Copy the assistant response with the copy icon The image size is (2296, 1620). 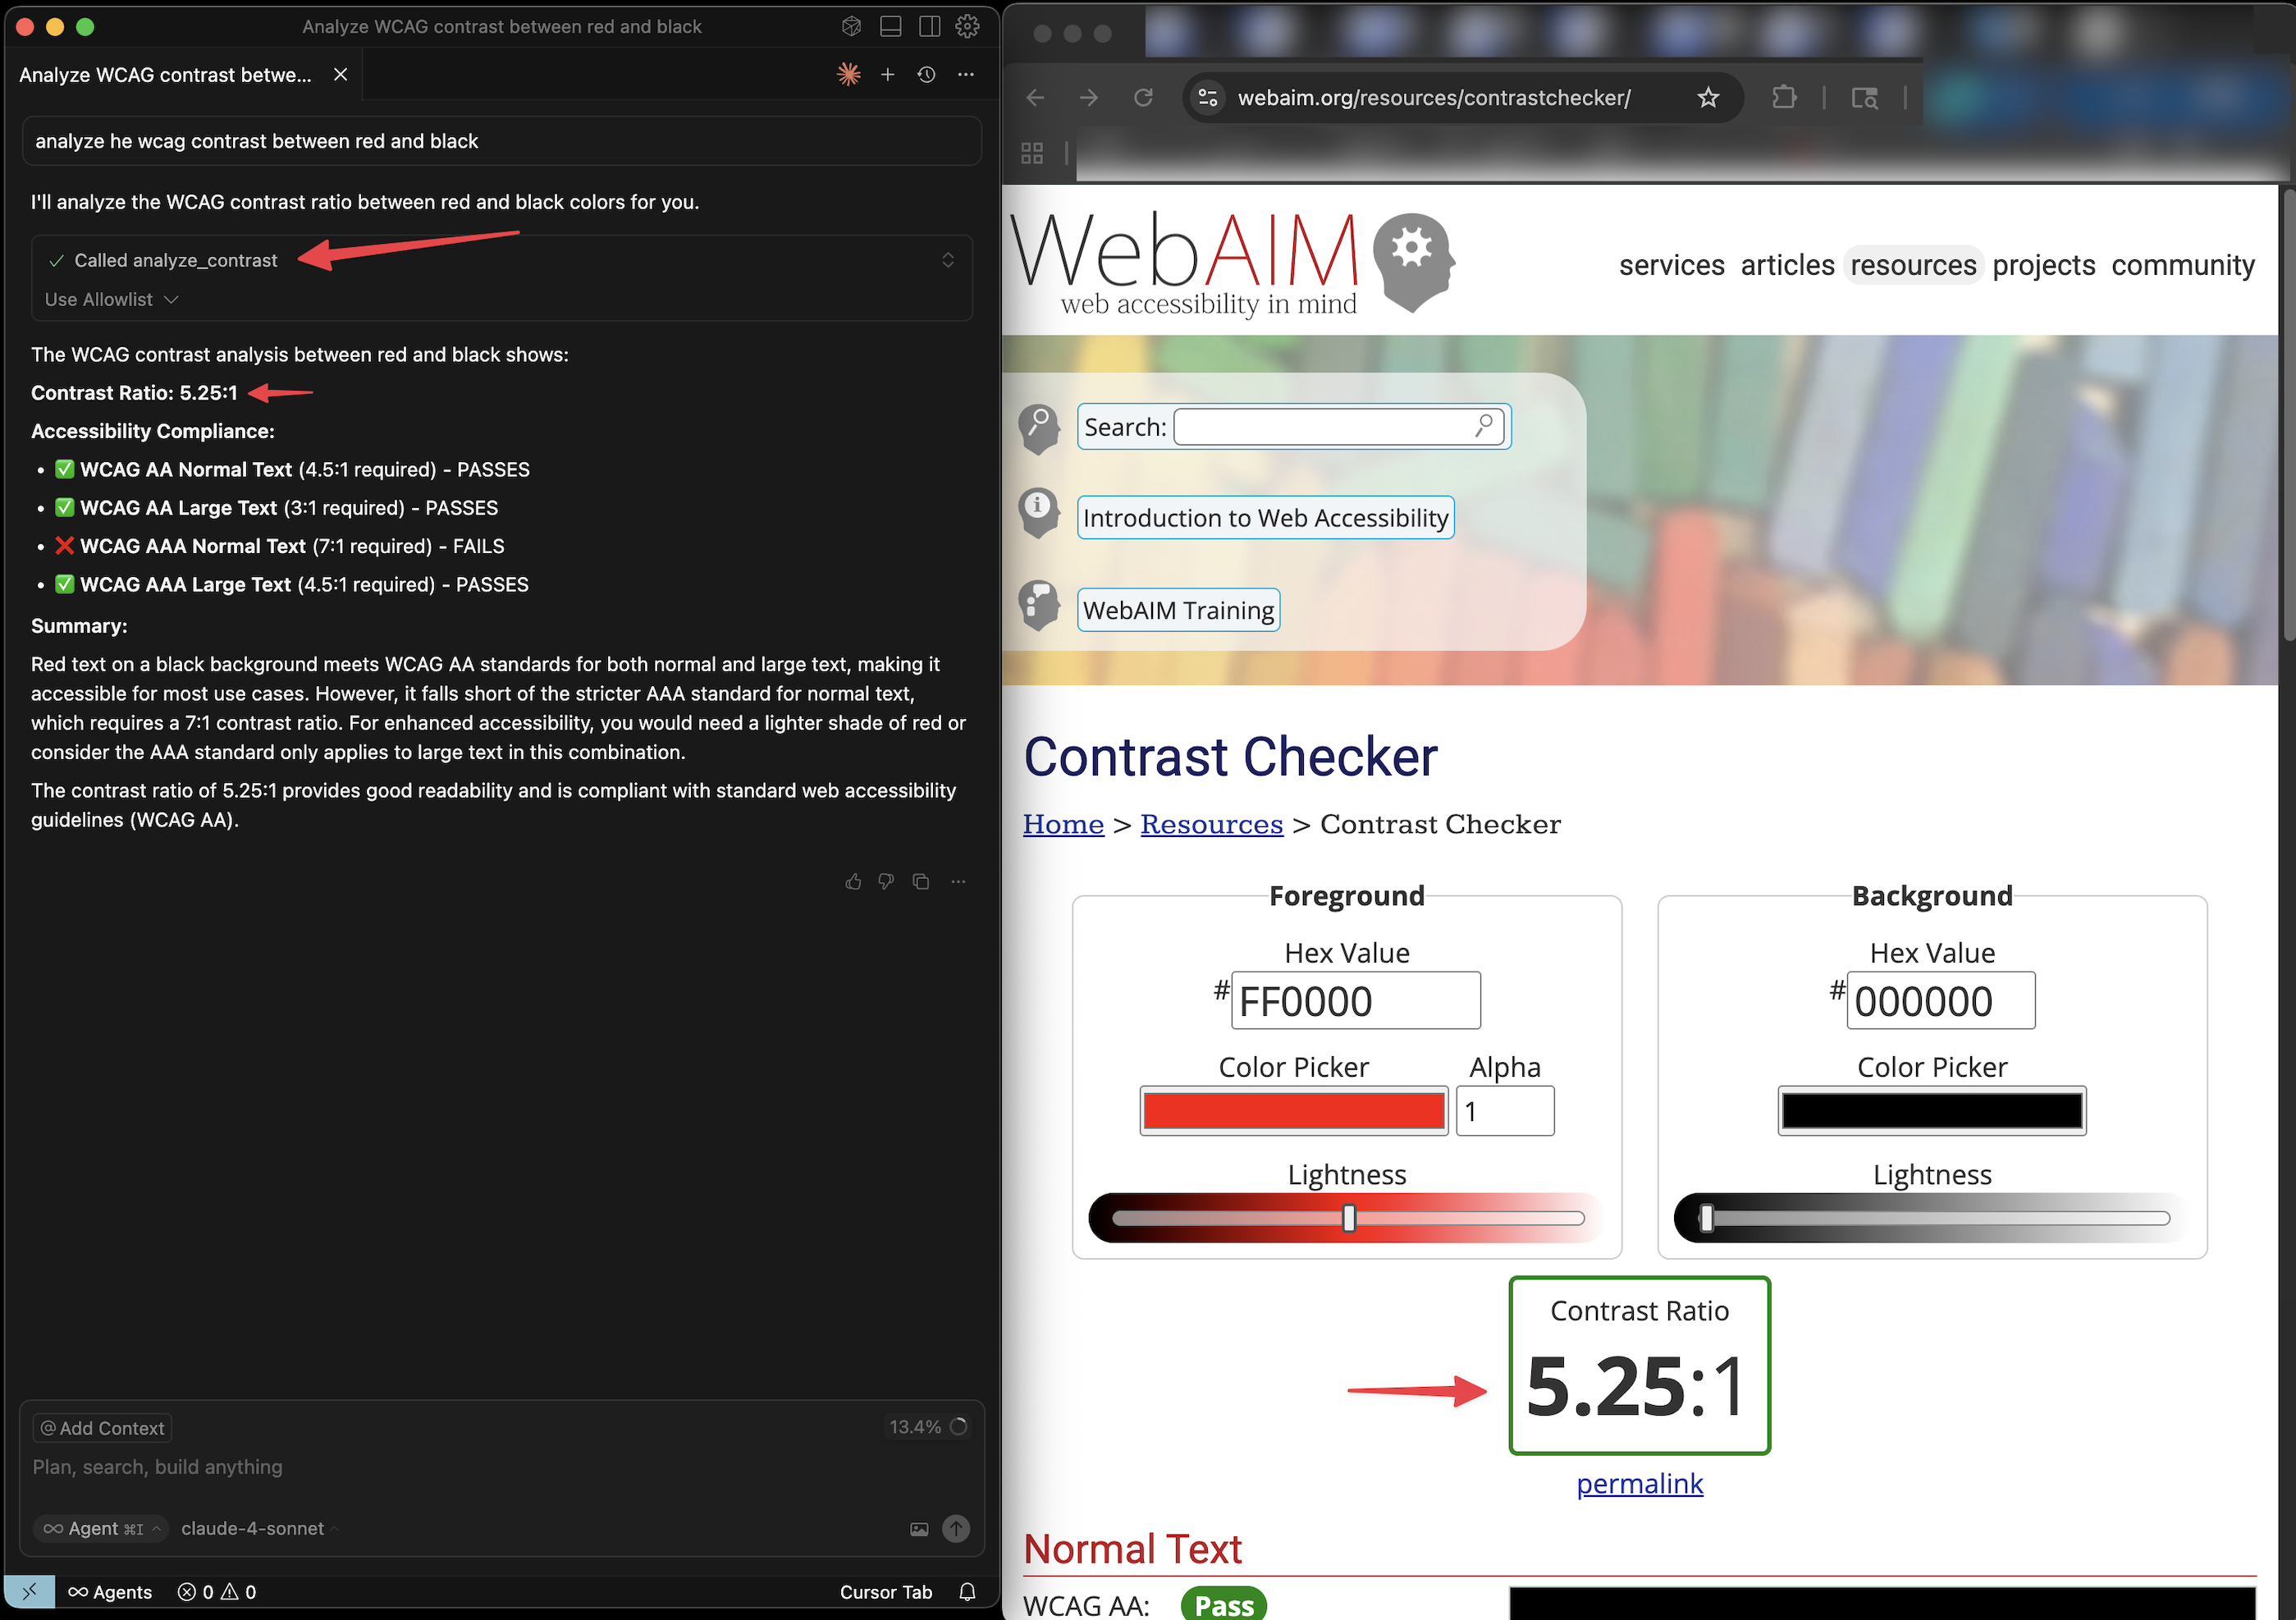(x=920, y=881)
